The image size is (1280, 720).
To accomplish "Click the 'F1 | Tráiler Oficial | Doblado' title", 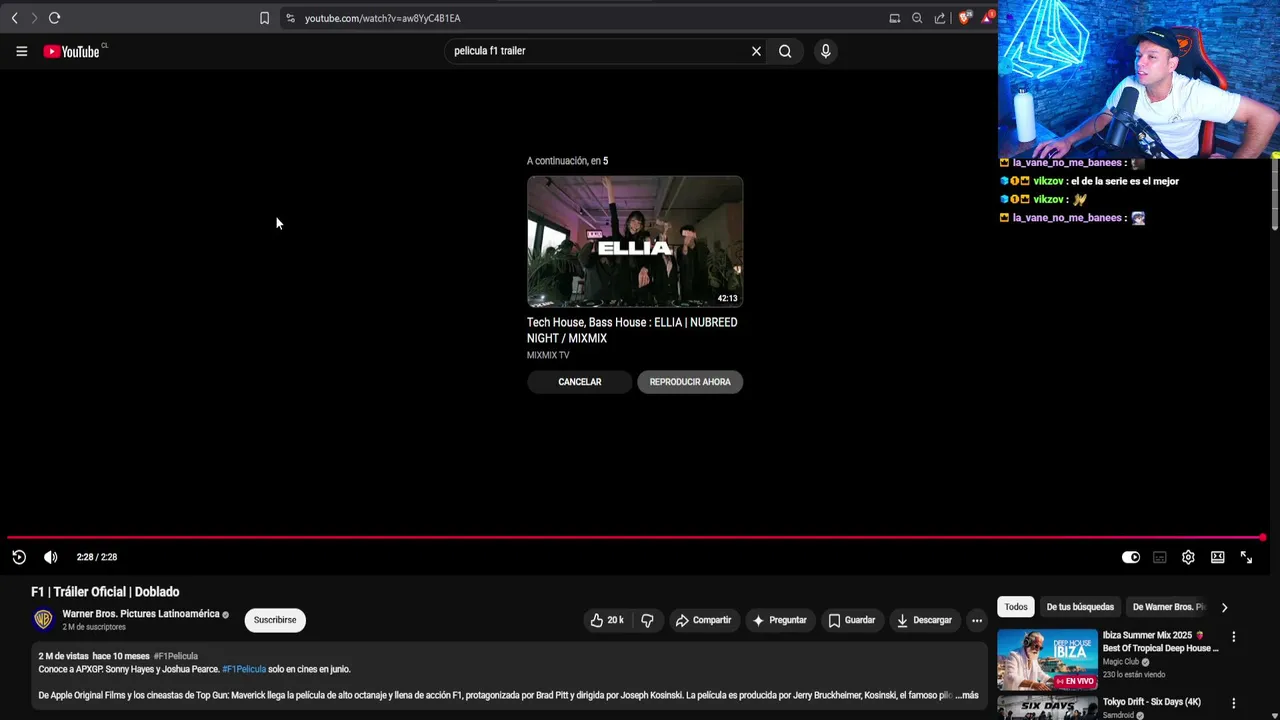I will pyautogui.click(x=105, y=592).
